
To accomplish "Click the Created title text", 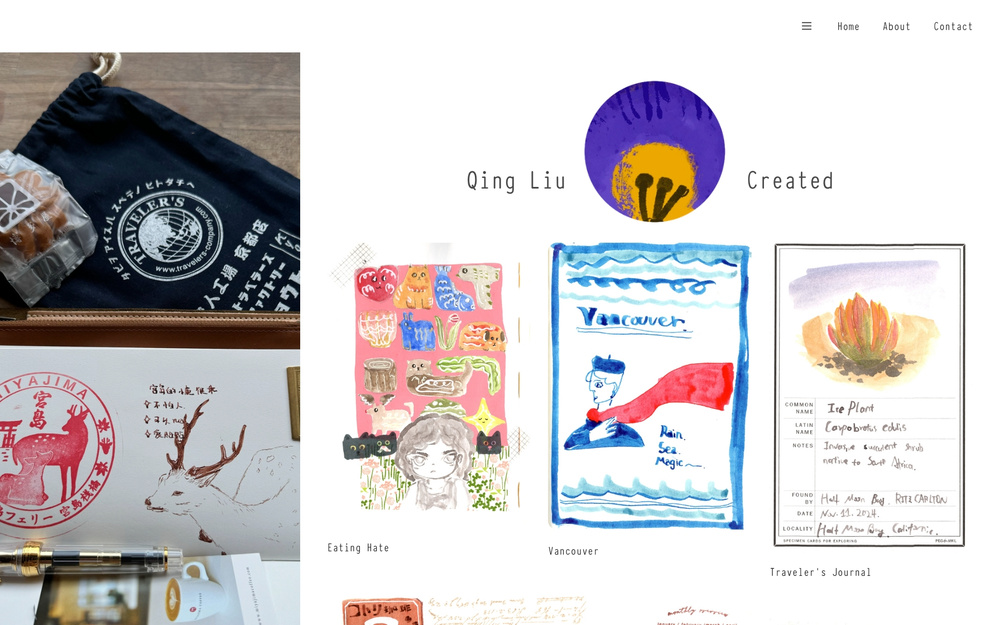I will [790, 181].
